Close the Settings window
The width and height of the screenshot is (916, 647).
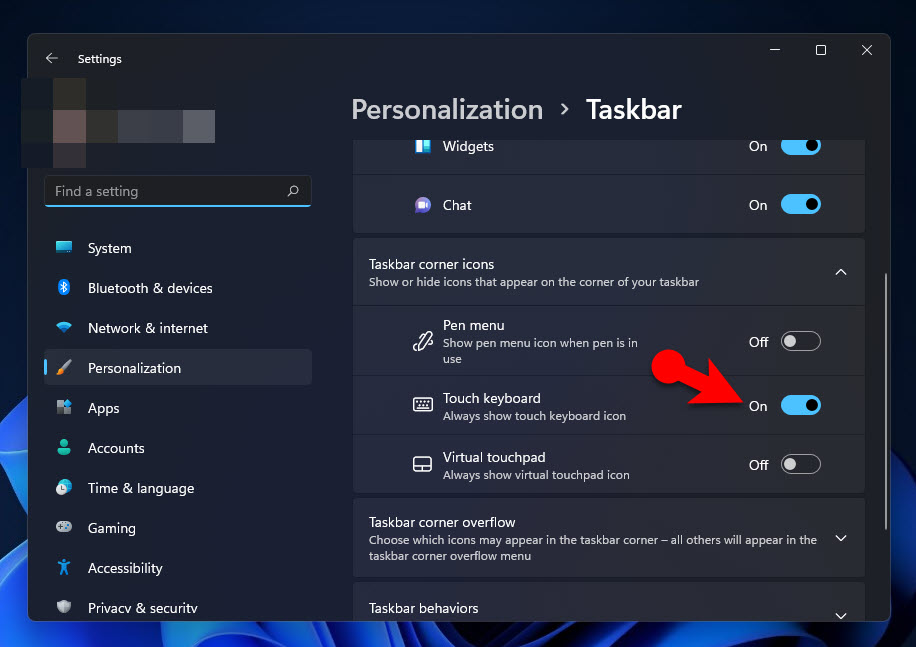(x=866, y=50)
